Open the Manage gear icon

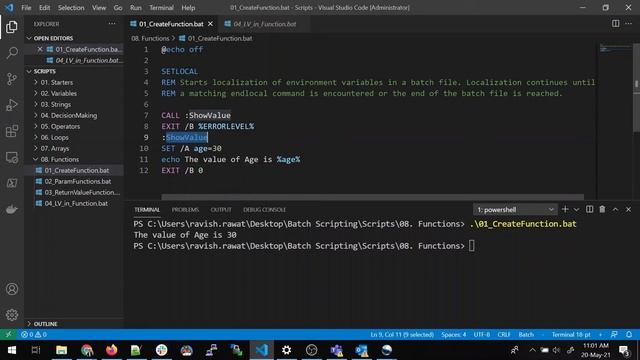coord(12,315)
